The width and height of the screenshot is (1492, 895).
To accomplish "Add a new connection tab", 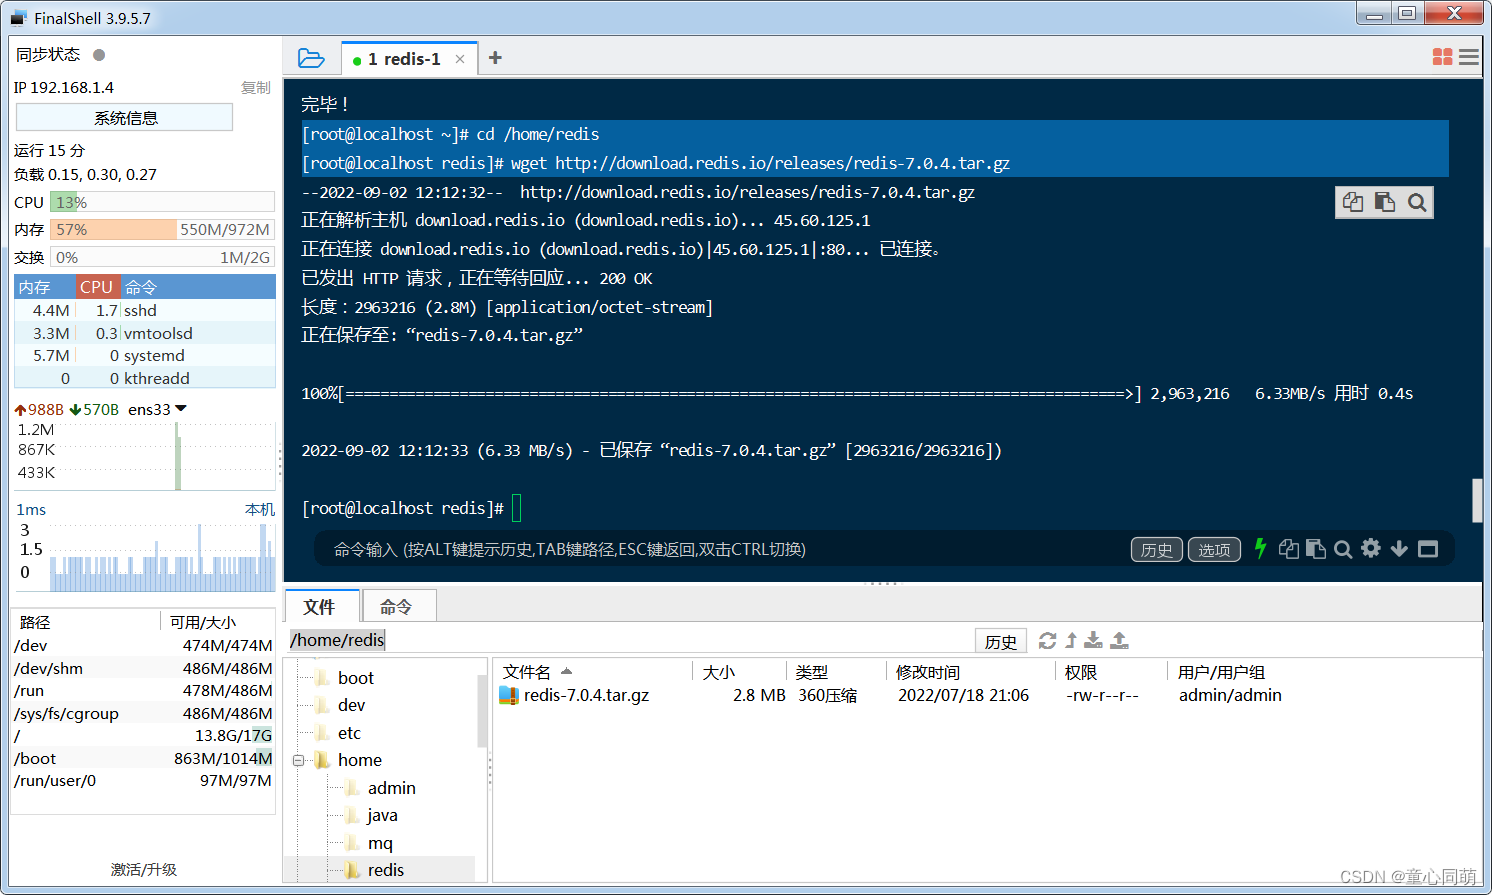I will tap(495, 58).
